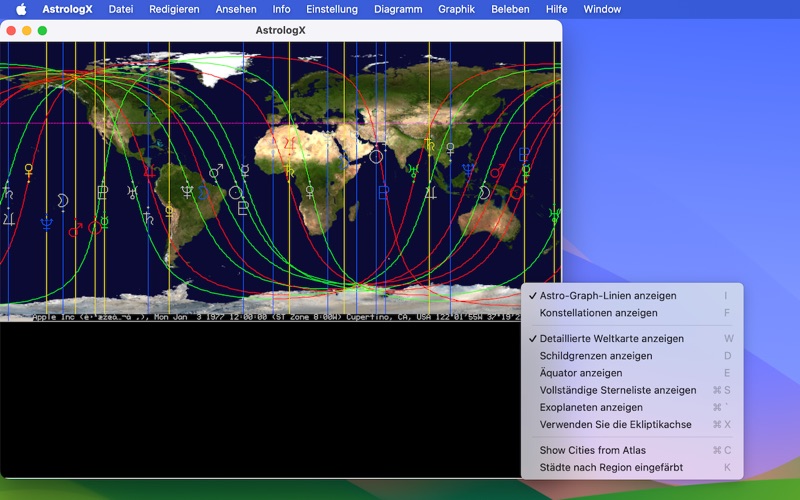Image resolution: width=800 pixels, height=500 pixels.
Task: Click the white Neptune glyph over northern South America
Action: coord(187,192)
